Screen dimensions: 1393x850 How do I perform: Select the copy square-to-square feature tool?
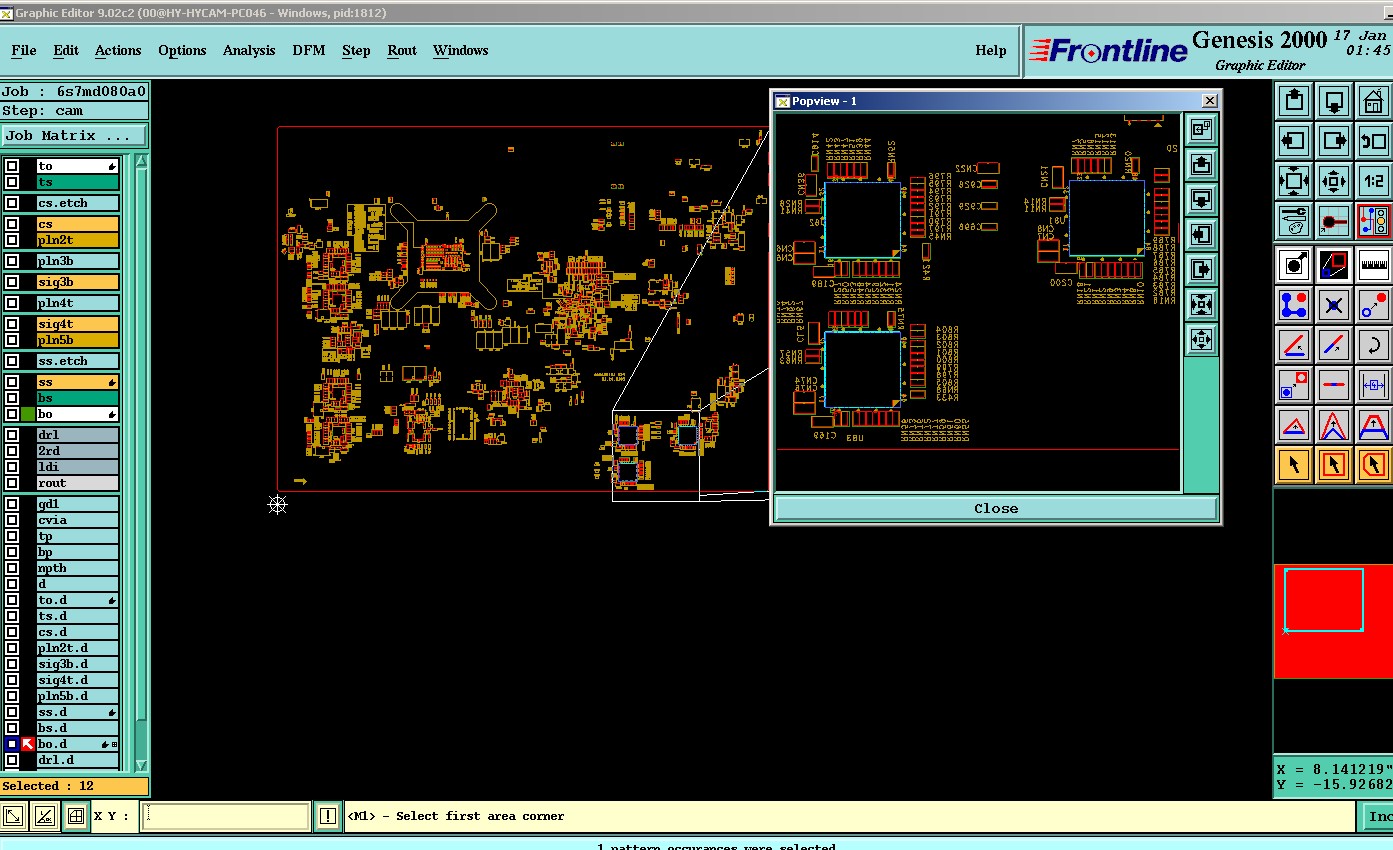click(1294, 385)
